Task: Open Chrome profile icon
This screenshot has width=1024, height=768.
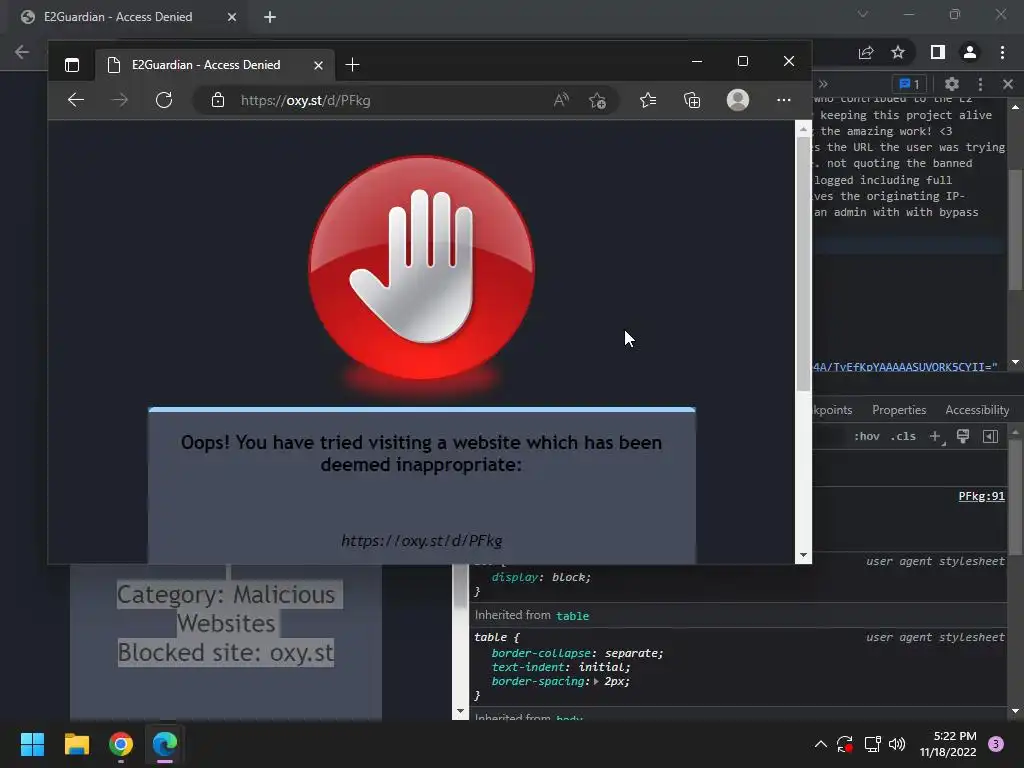Action: (970, 52)
